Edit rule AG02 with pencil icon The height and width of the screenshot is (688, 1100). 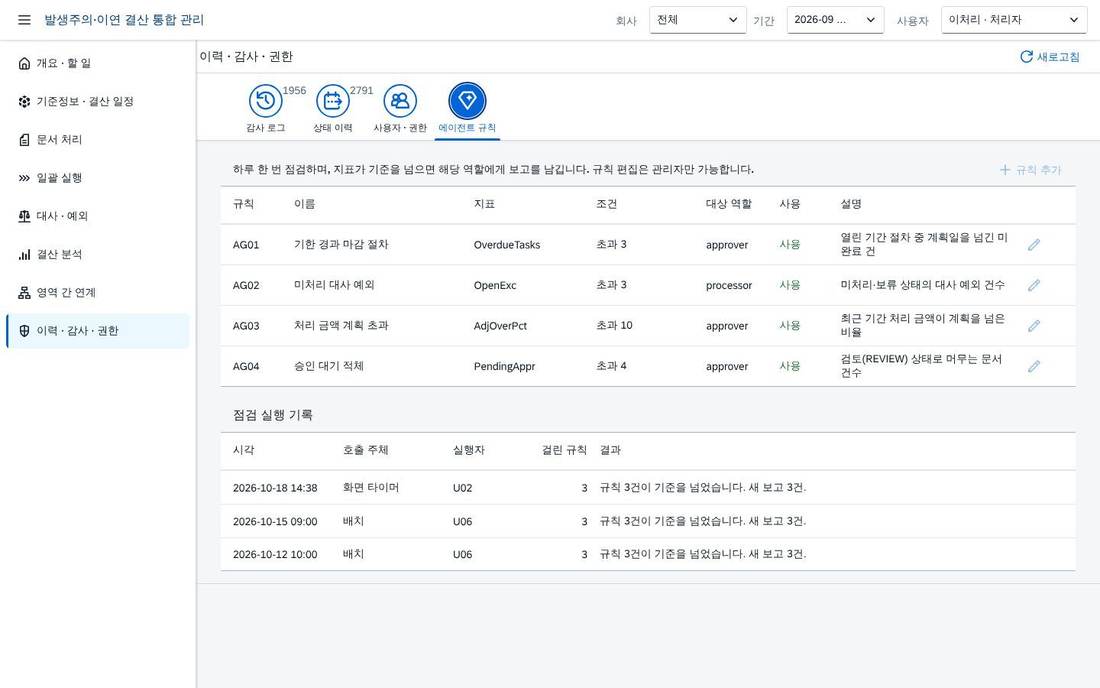point(1033,285)
